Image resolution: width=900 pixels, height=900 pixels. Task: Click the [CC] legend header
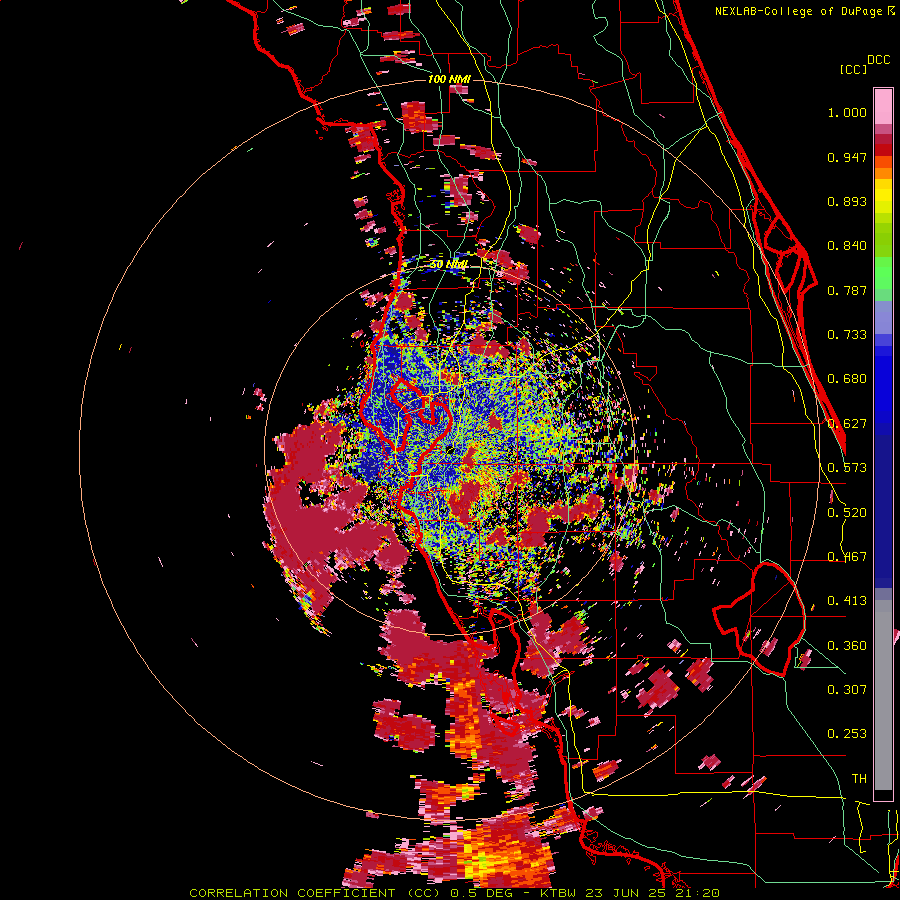click(x=853, y=69)
